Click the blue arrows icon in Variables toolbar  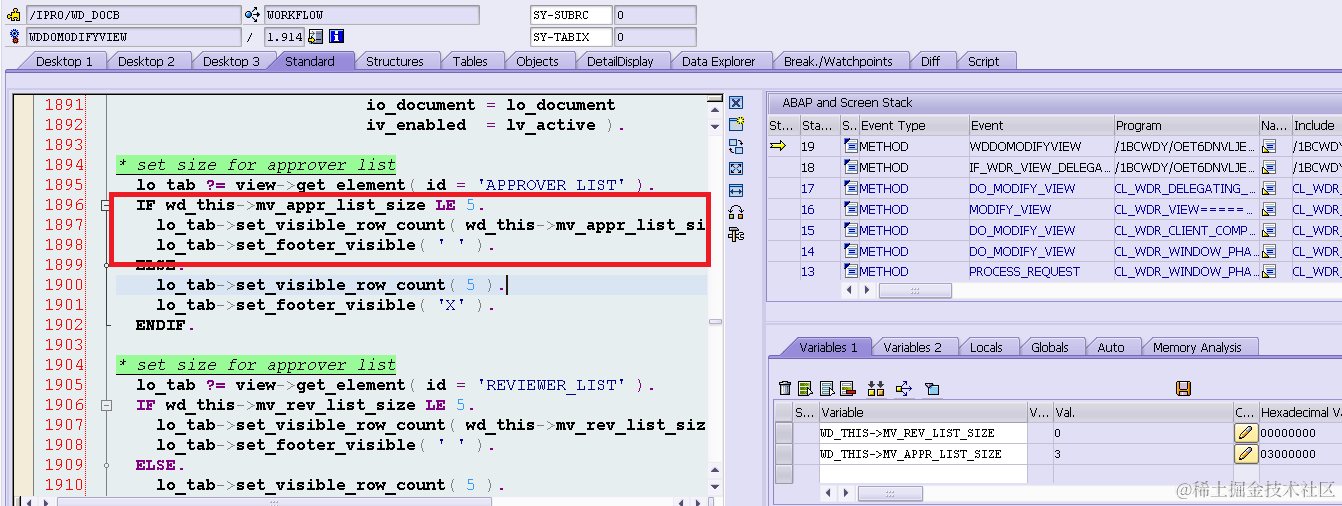[904, 388]
